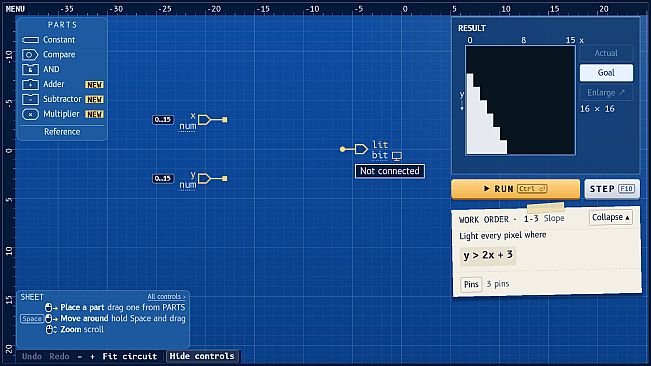Select the Compare part icon
Viewport: 651px width, 366px height.
[x=30, y=54]
